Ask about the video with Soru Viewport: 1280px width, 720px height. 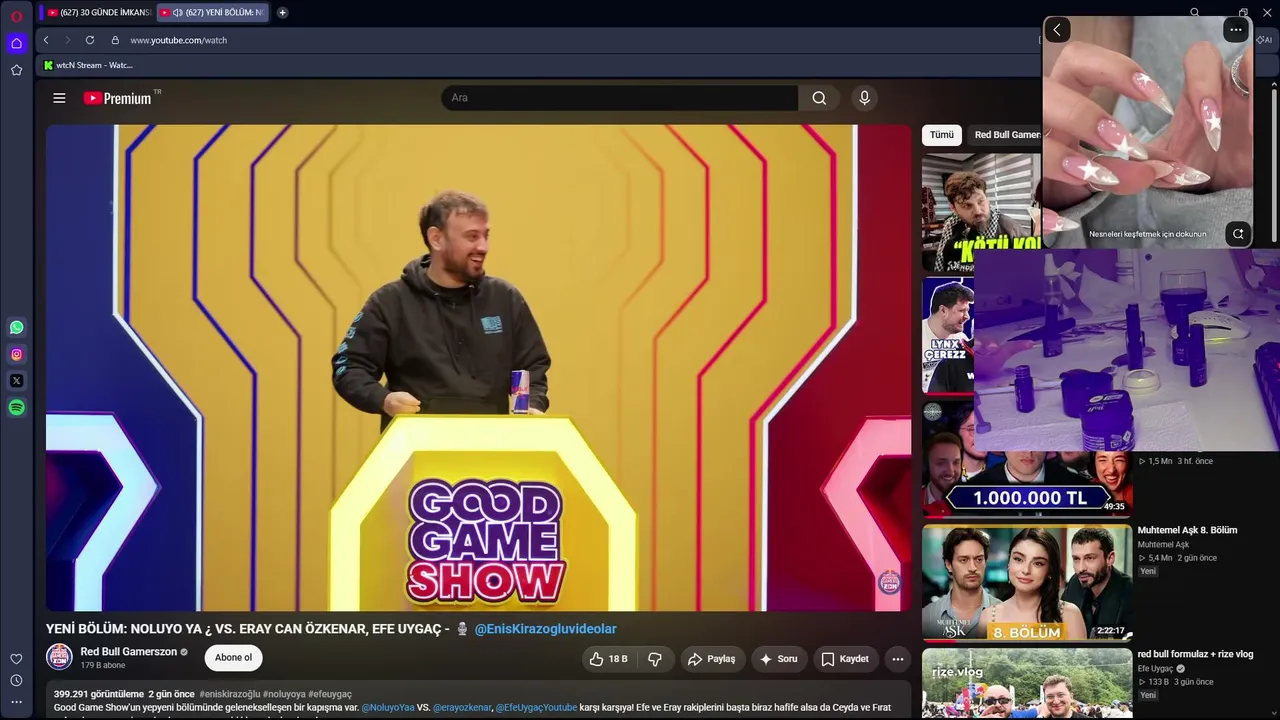click(x=778, y=659)
